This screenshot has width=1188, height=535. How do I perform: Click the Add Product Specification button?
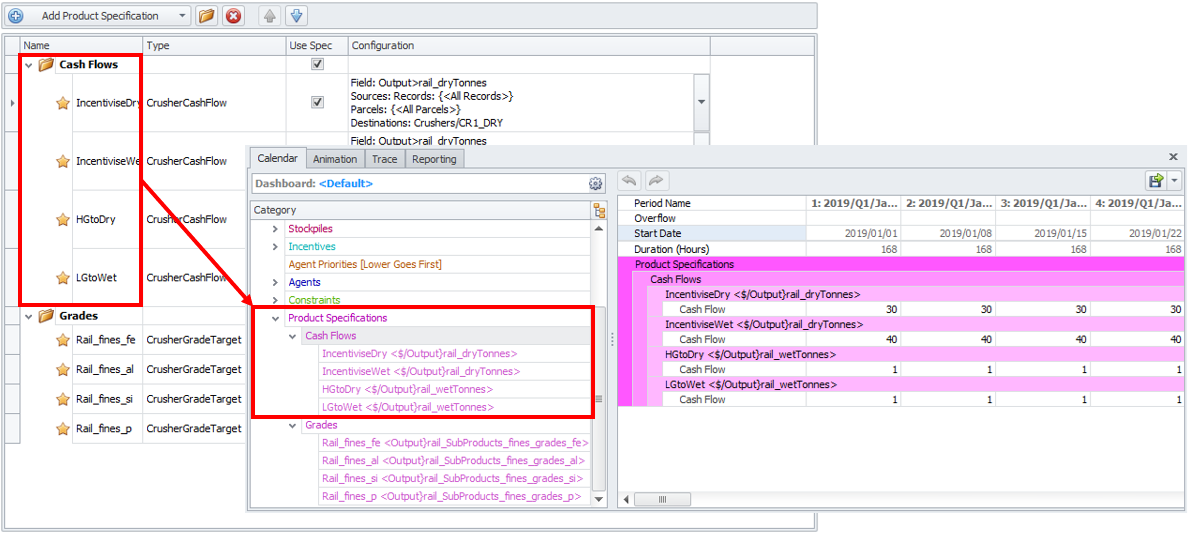[98, 16]
